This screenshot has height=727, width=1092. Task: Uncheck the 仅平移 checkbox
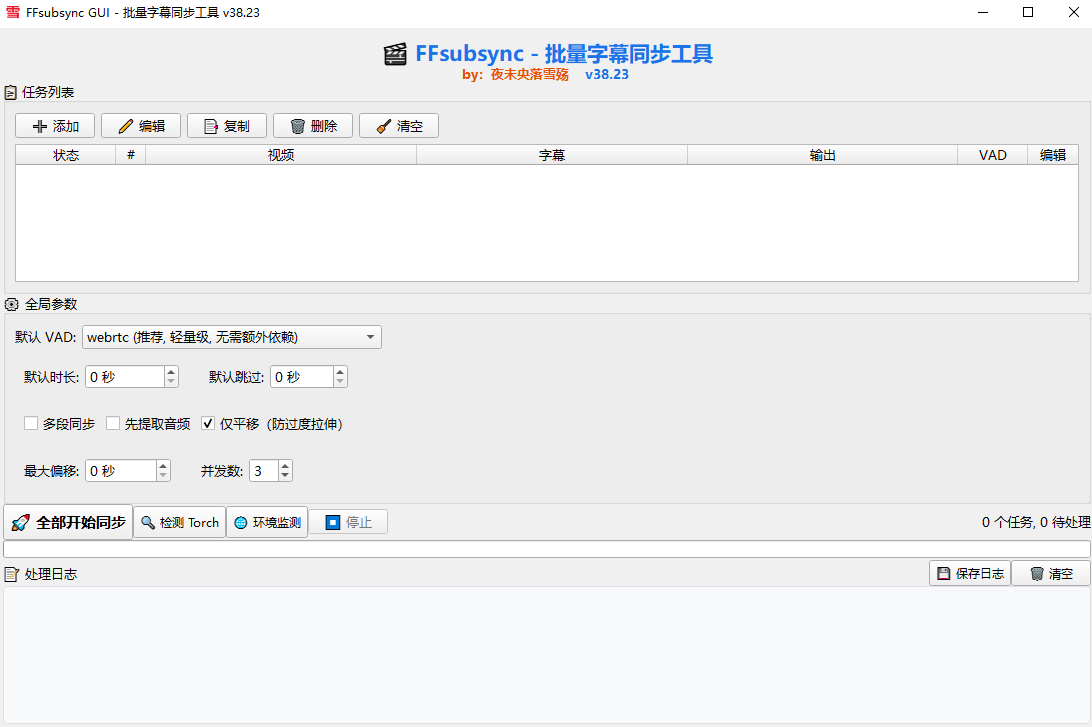click(x=208, y=423)
